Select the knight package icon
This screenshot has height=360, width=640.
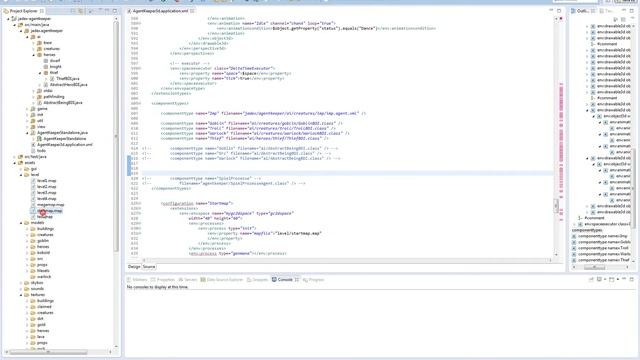click(46, 67)
